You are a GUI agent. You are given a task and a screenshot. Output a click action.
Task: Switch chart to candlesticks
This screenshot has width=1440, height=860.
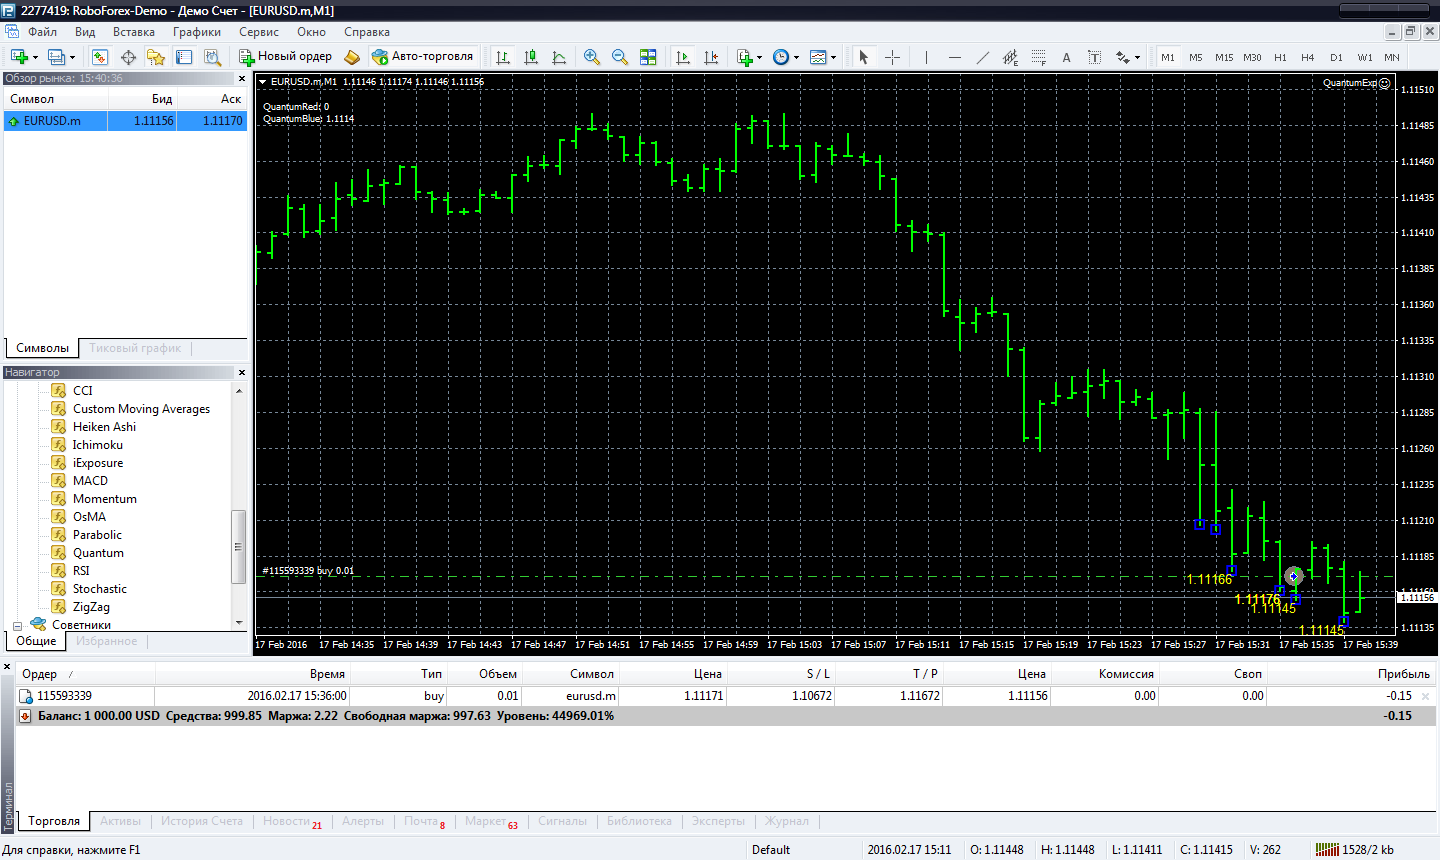coord(531,57)
